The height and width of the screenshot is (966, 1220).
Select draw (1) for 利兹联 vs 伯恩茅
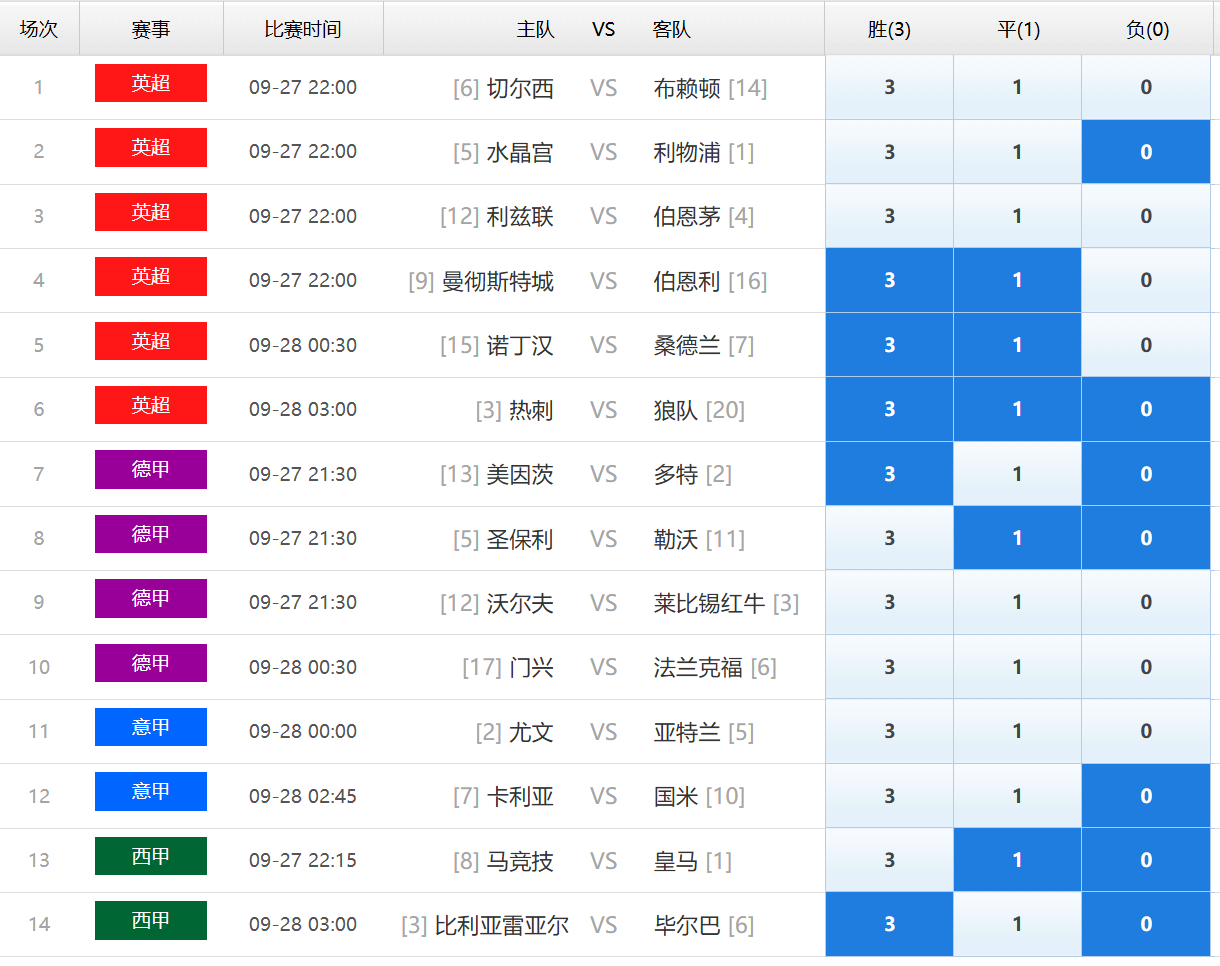coord(1017,216)
